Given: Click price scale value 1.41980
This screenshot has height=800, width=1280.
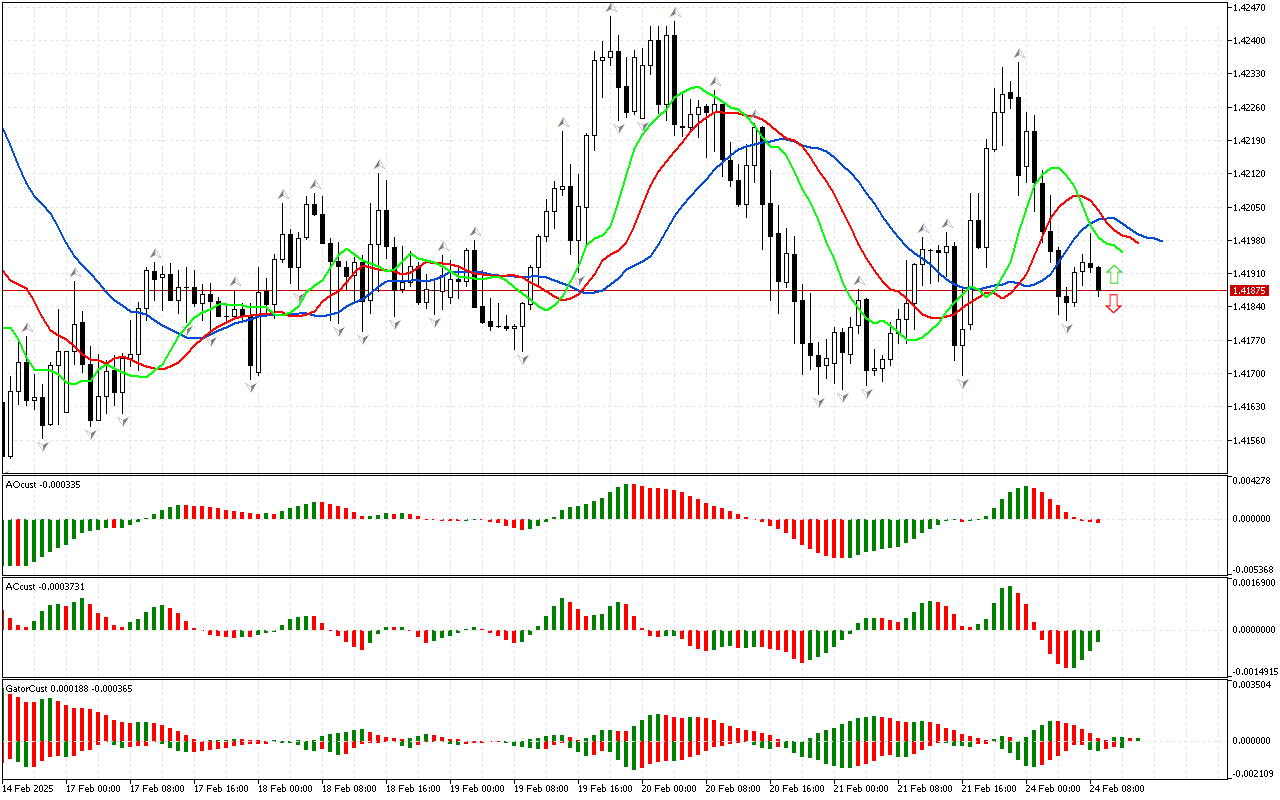Looking at the screenshot, I should 1249,240.
